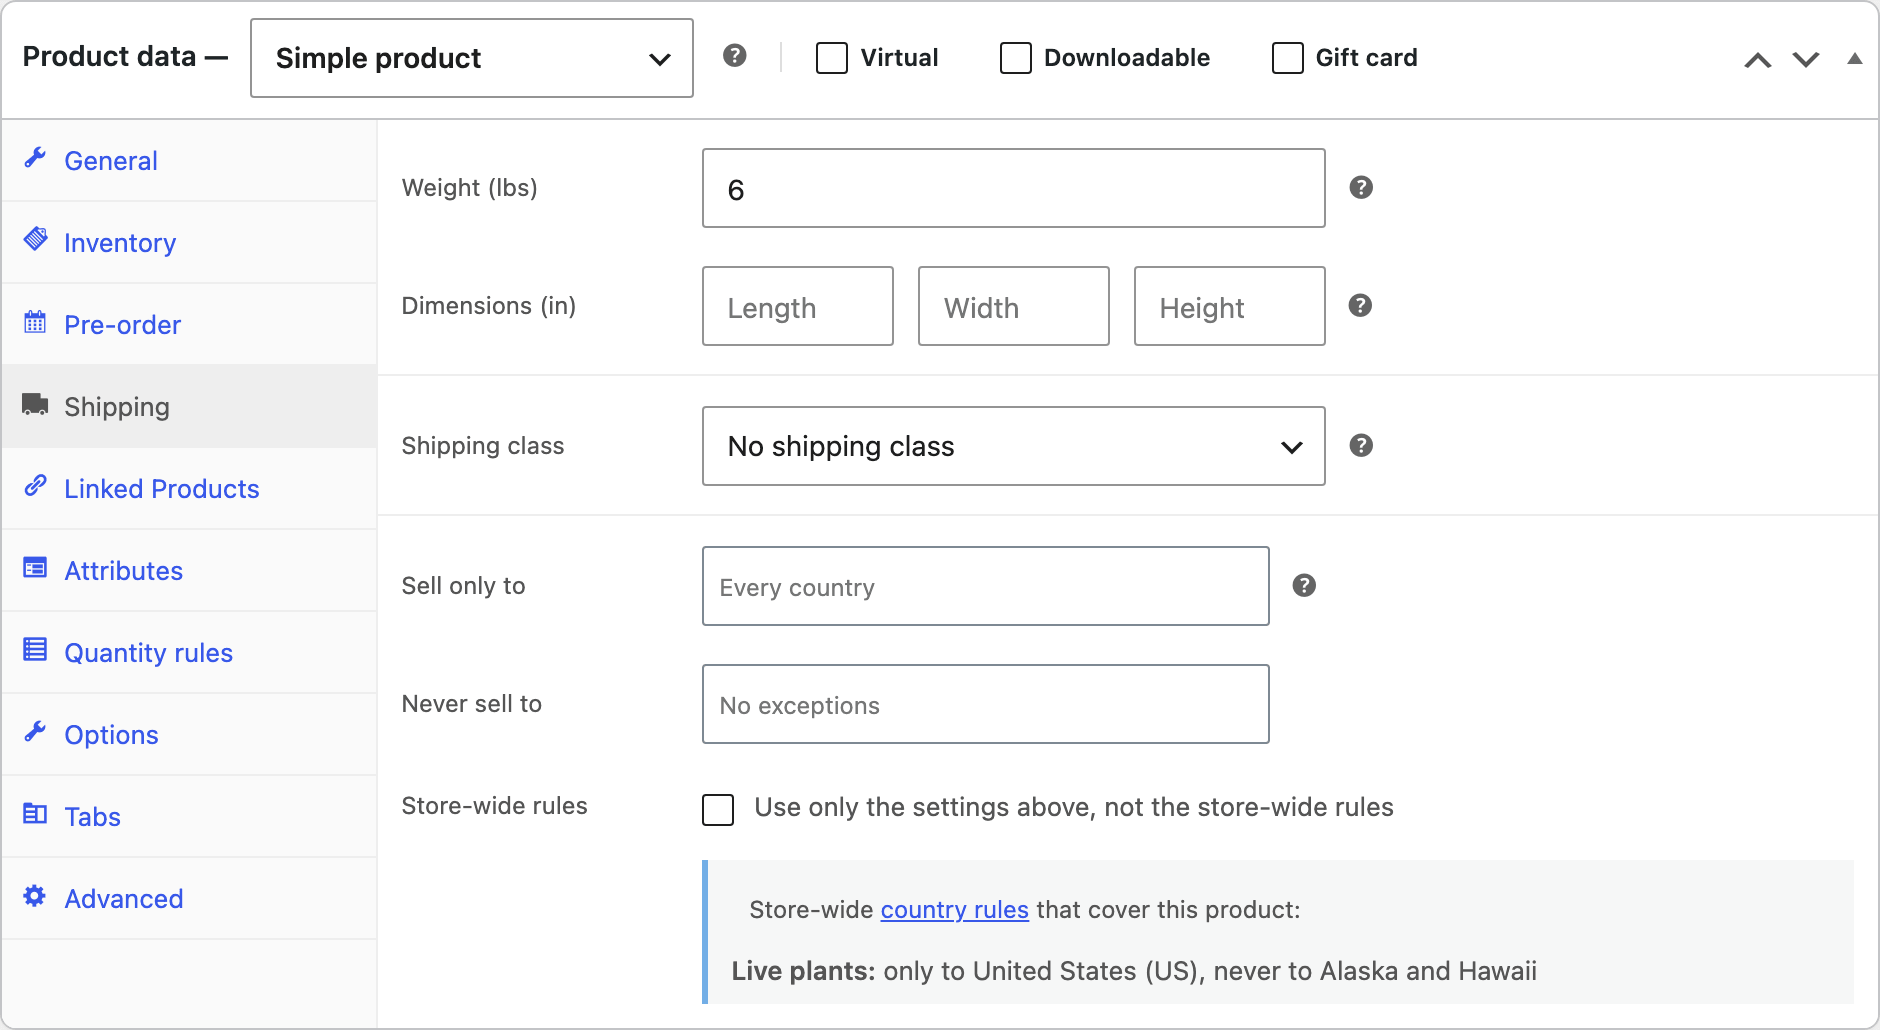This screenshot has height=1030, width=1880.
Task: Click the Pre-order calendar icon
Action: (x=36, y=322)
